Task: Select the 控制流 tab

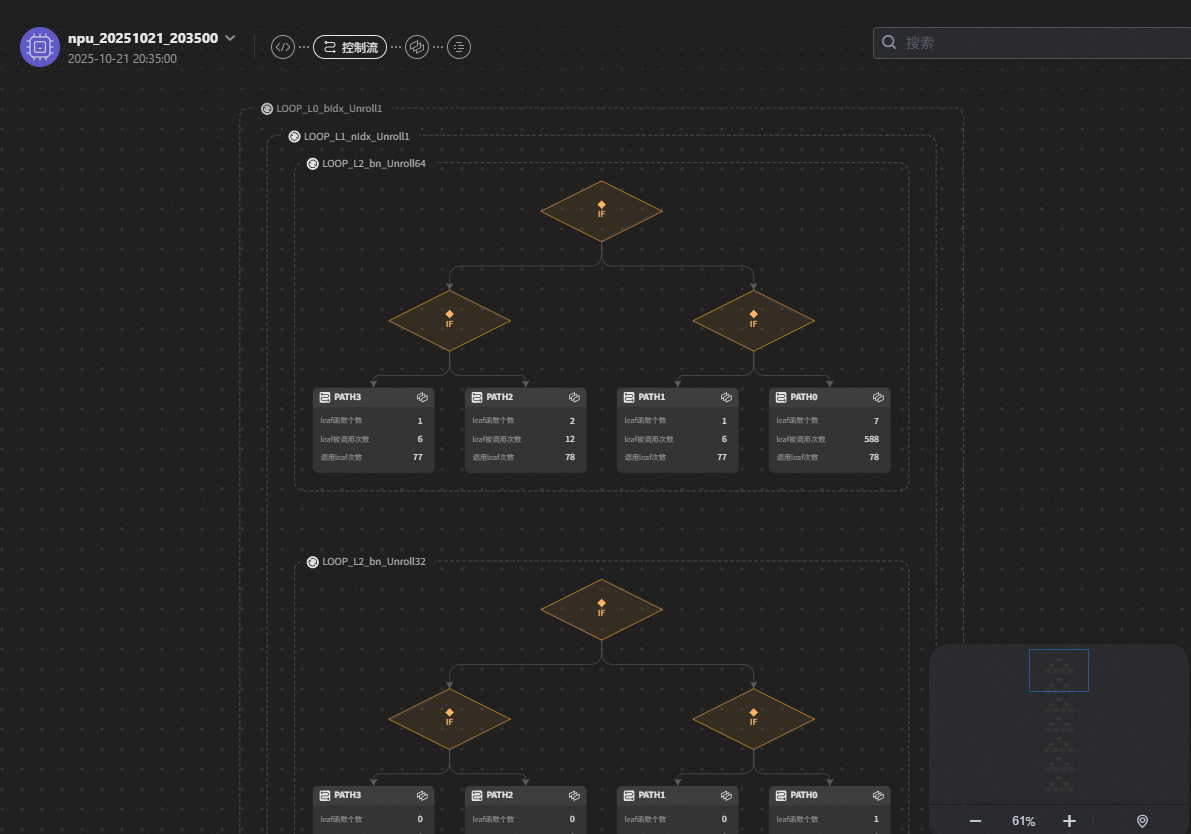Action: click(350, 47)
